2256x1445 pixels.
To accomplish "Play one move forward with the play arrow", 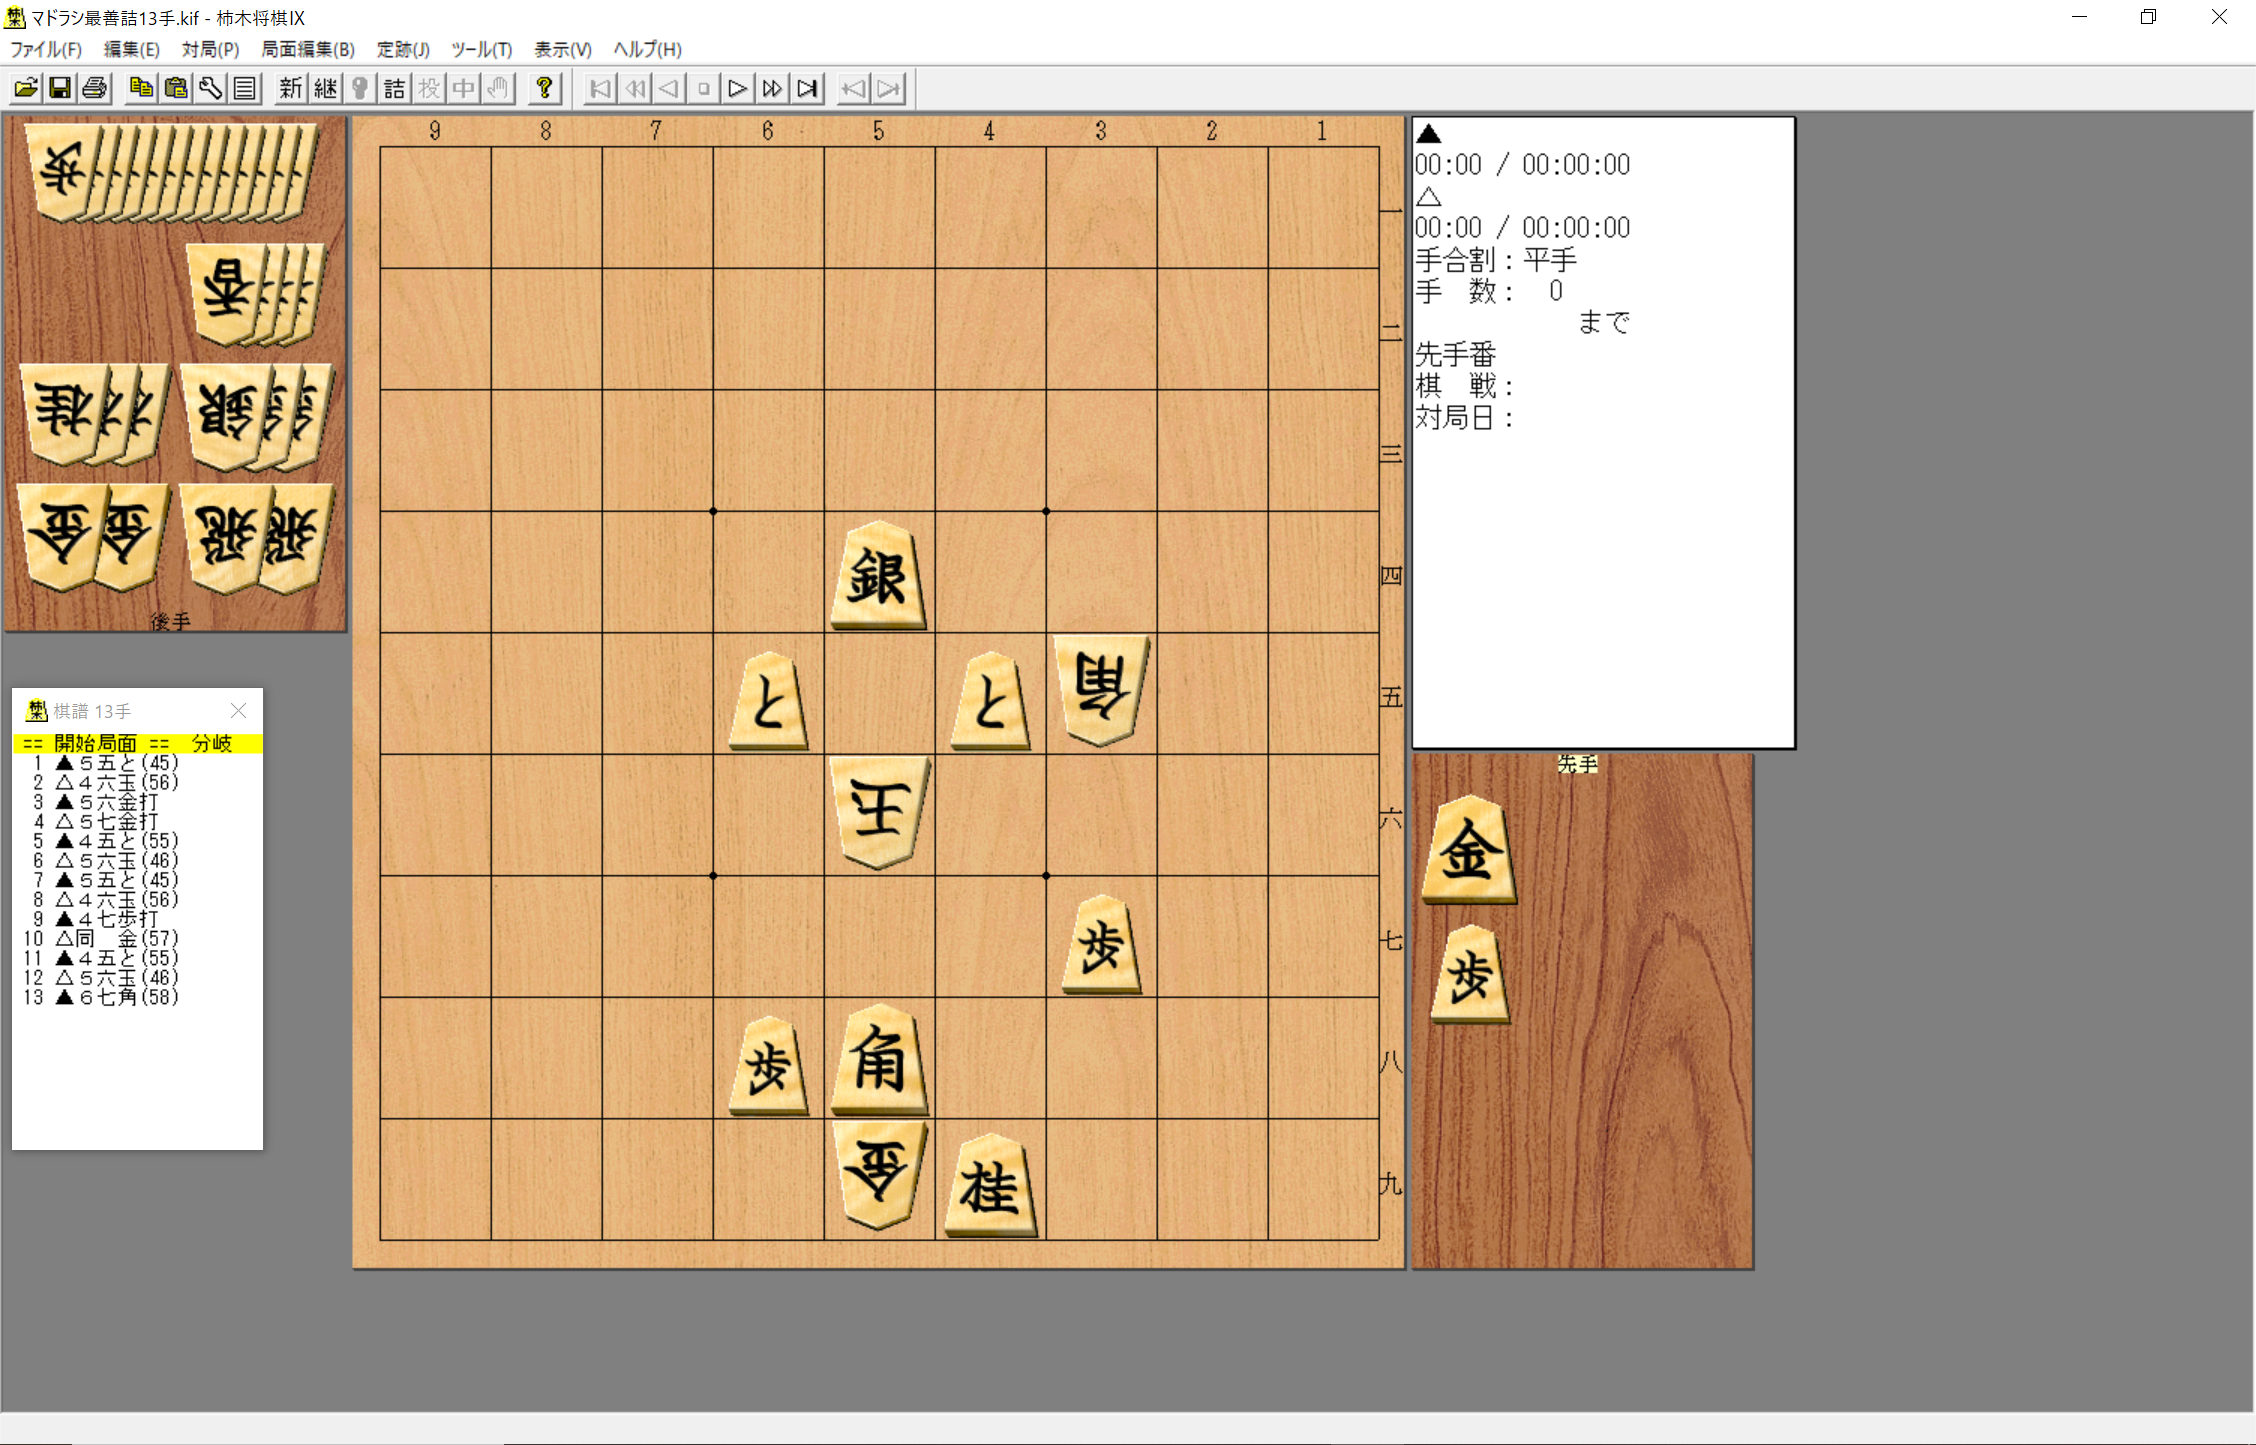I will (738, 89).
